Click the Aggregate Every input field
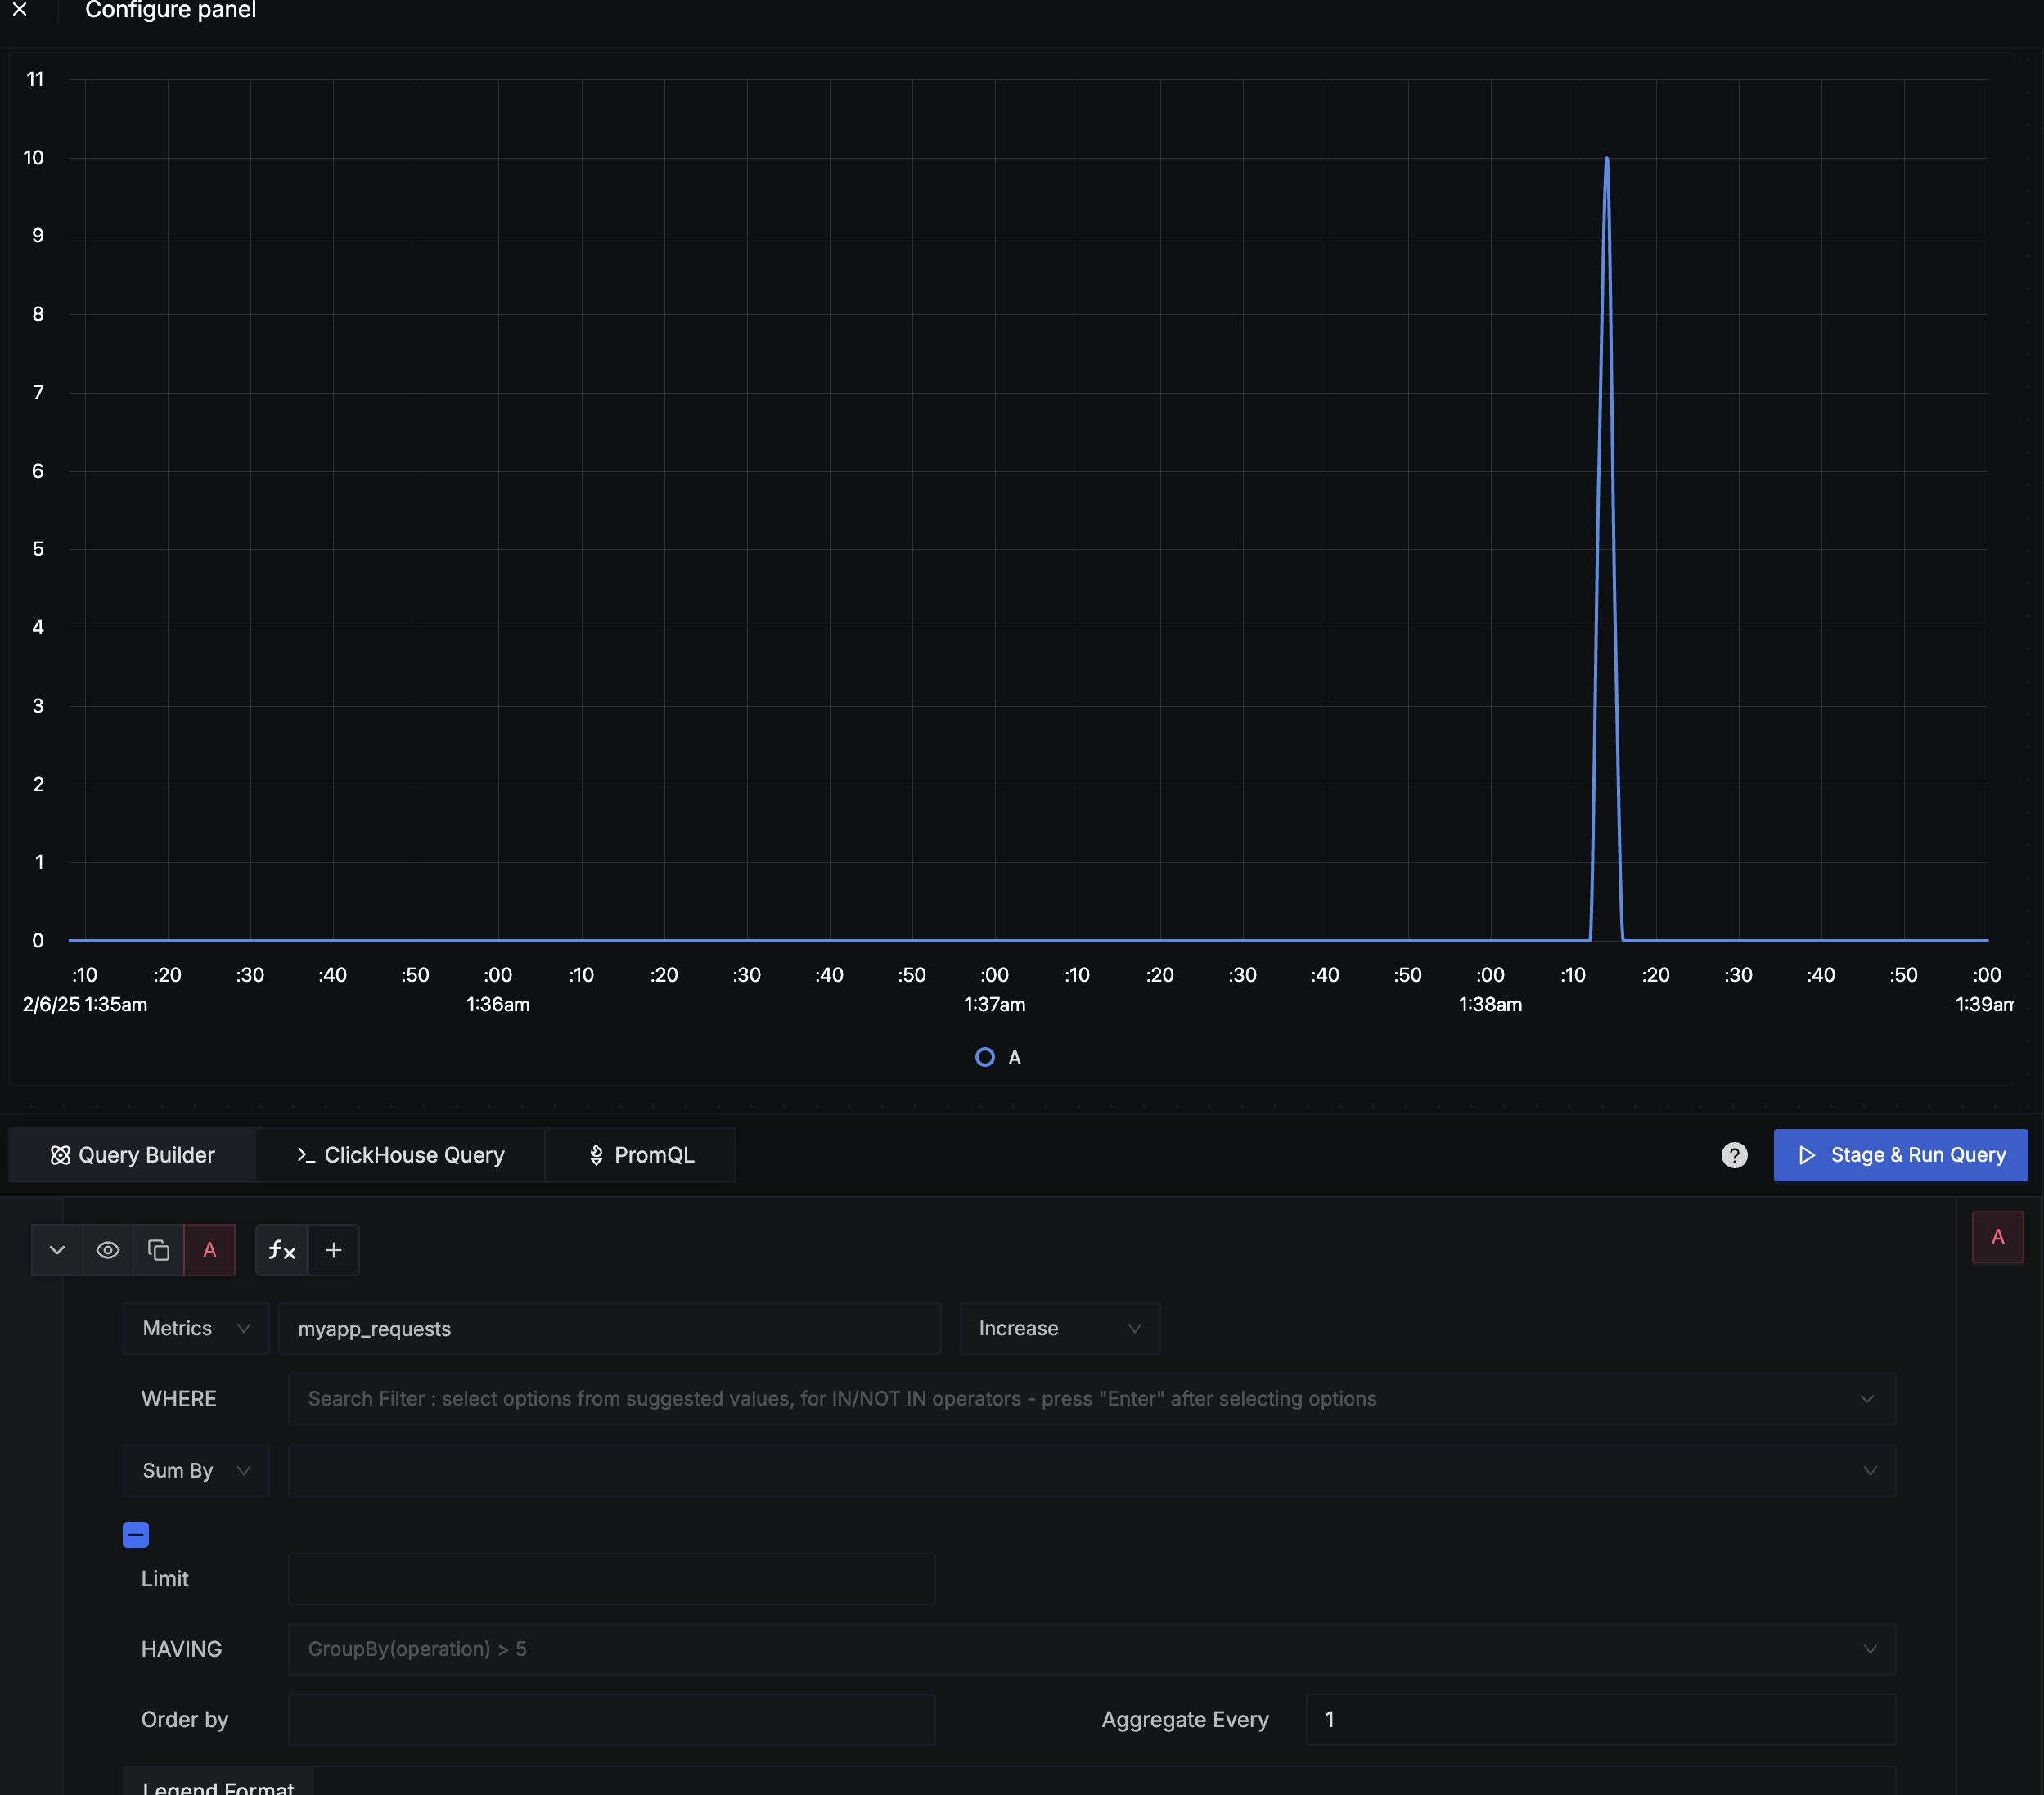Viewport: 2044px width, 1795px height. (1599, 1720)
